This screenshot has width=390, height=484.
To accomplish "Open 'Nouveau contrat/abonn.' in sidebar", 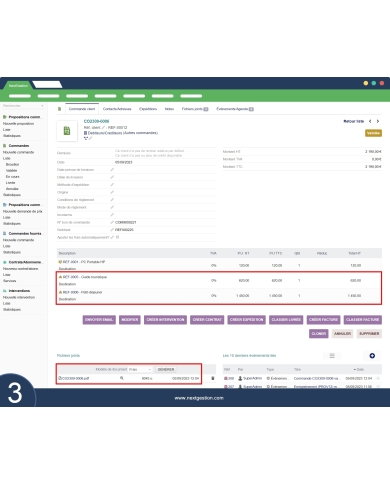I will tap(21, 269).
